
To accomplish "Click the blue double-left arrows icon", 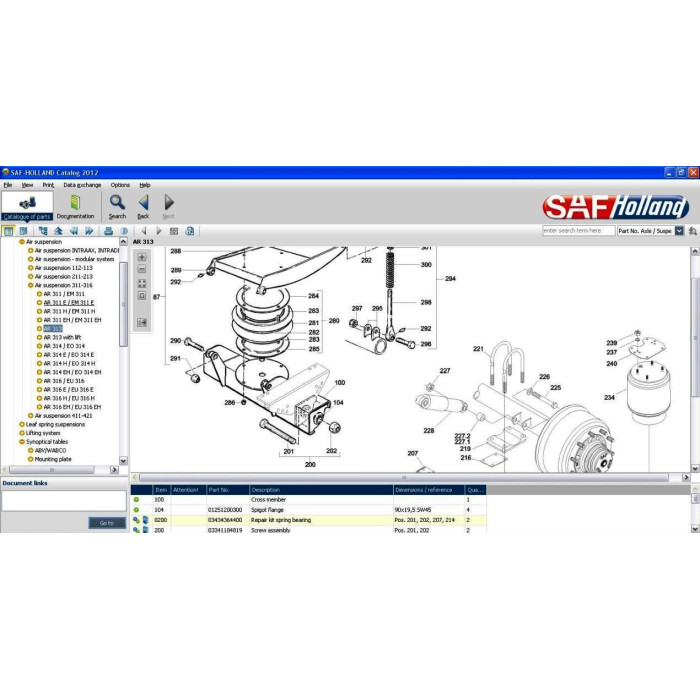I will click(74, 231).
